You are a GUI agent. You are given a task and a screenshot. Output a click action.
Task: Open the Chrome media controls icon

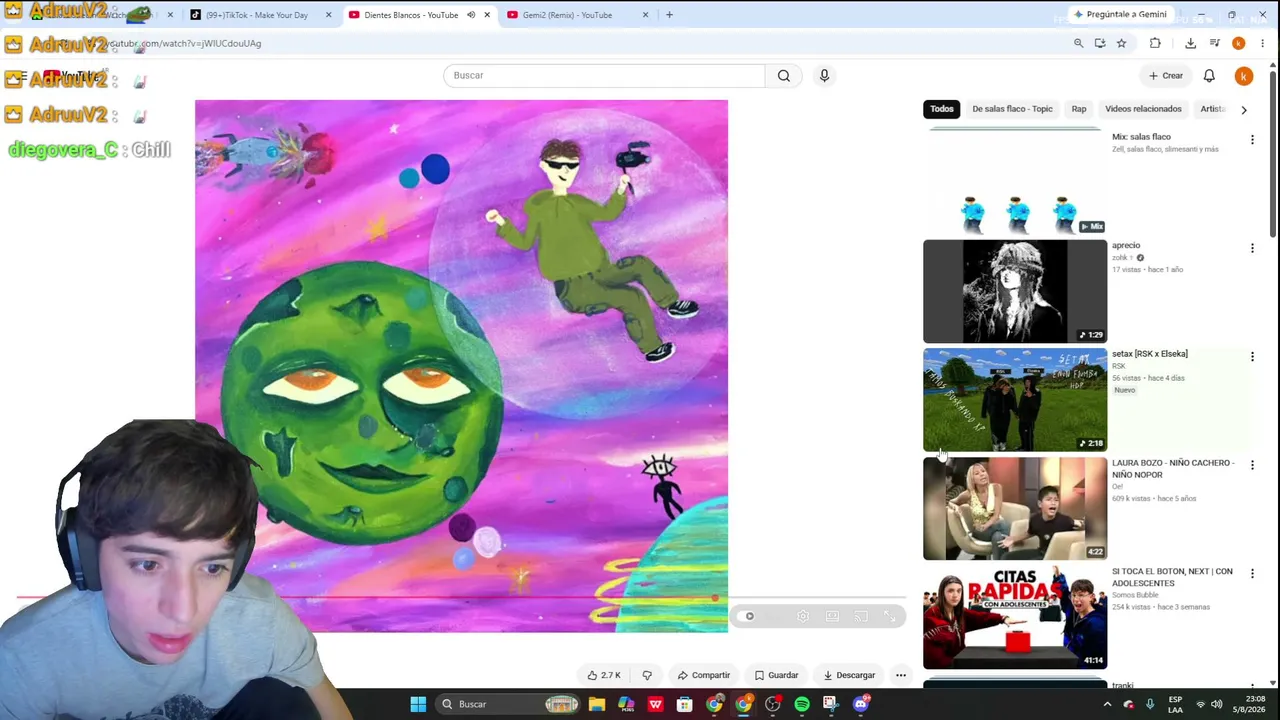[1214, 43]
